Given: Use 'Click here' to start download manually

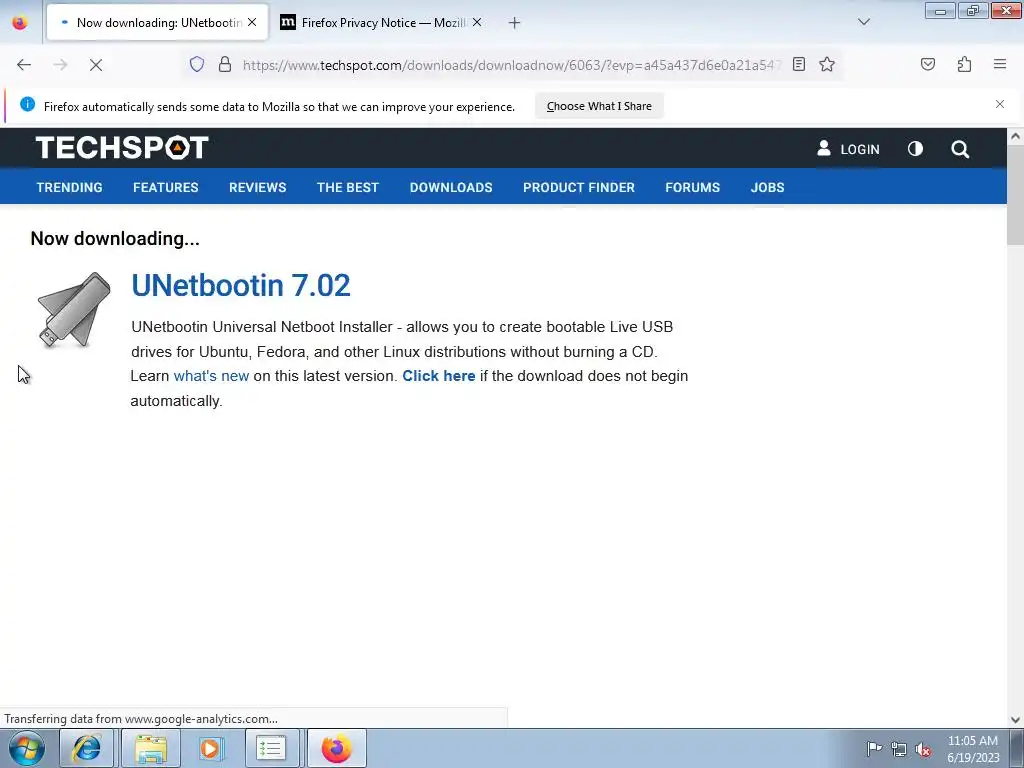Looking at the screenshot, I should coord(439,376).
